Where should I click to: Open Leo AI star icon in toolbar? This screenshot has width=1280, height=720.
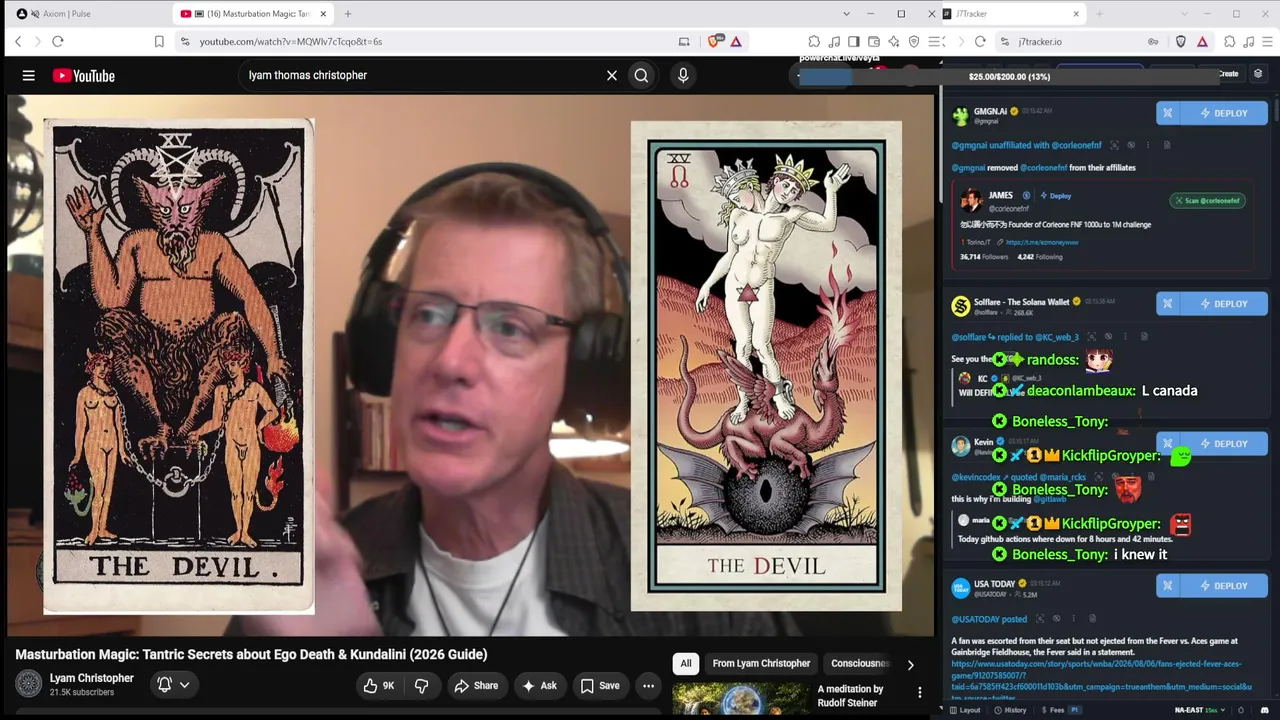[894, 41]
